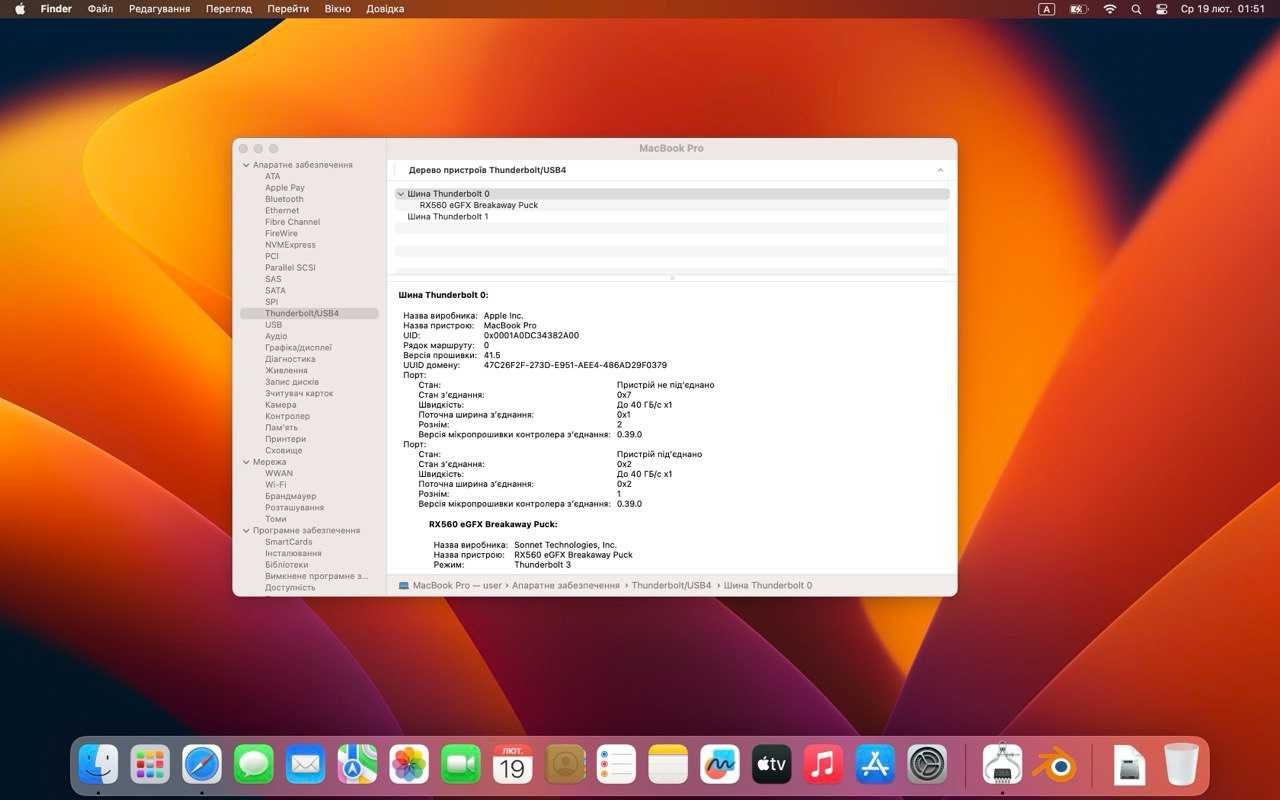Select Сховище in the sidebar

pyautogui.click(x=283, y=451)
